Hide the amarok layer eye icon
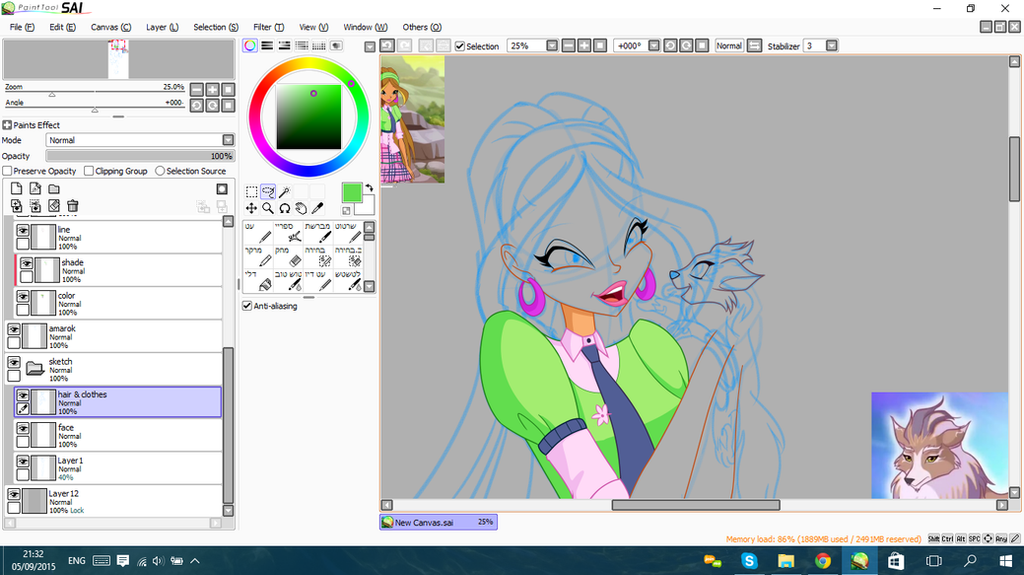 click(x=14, y=329)
